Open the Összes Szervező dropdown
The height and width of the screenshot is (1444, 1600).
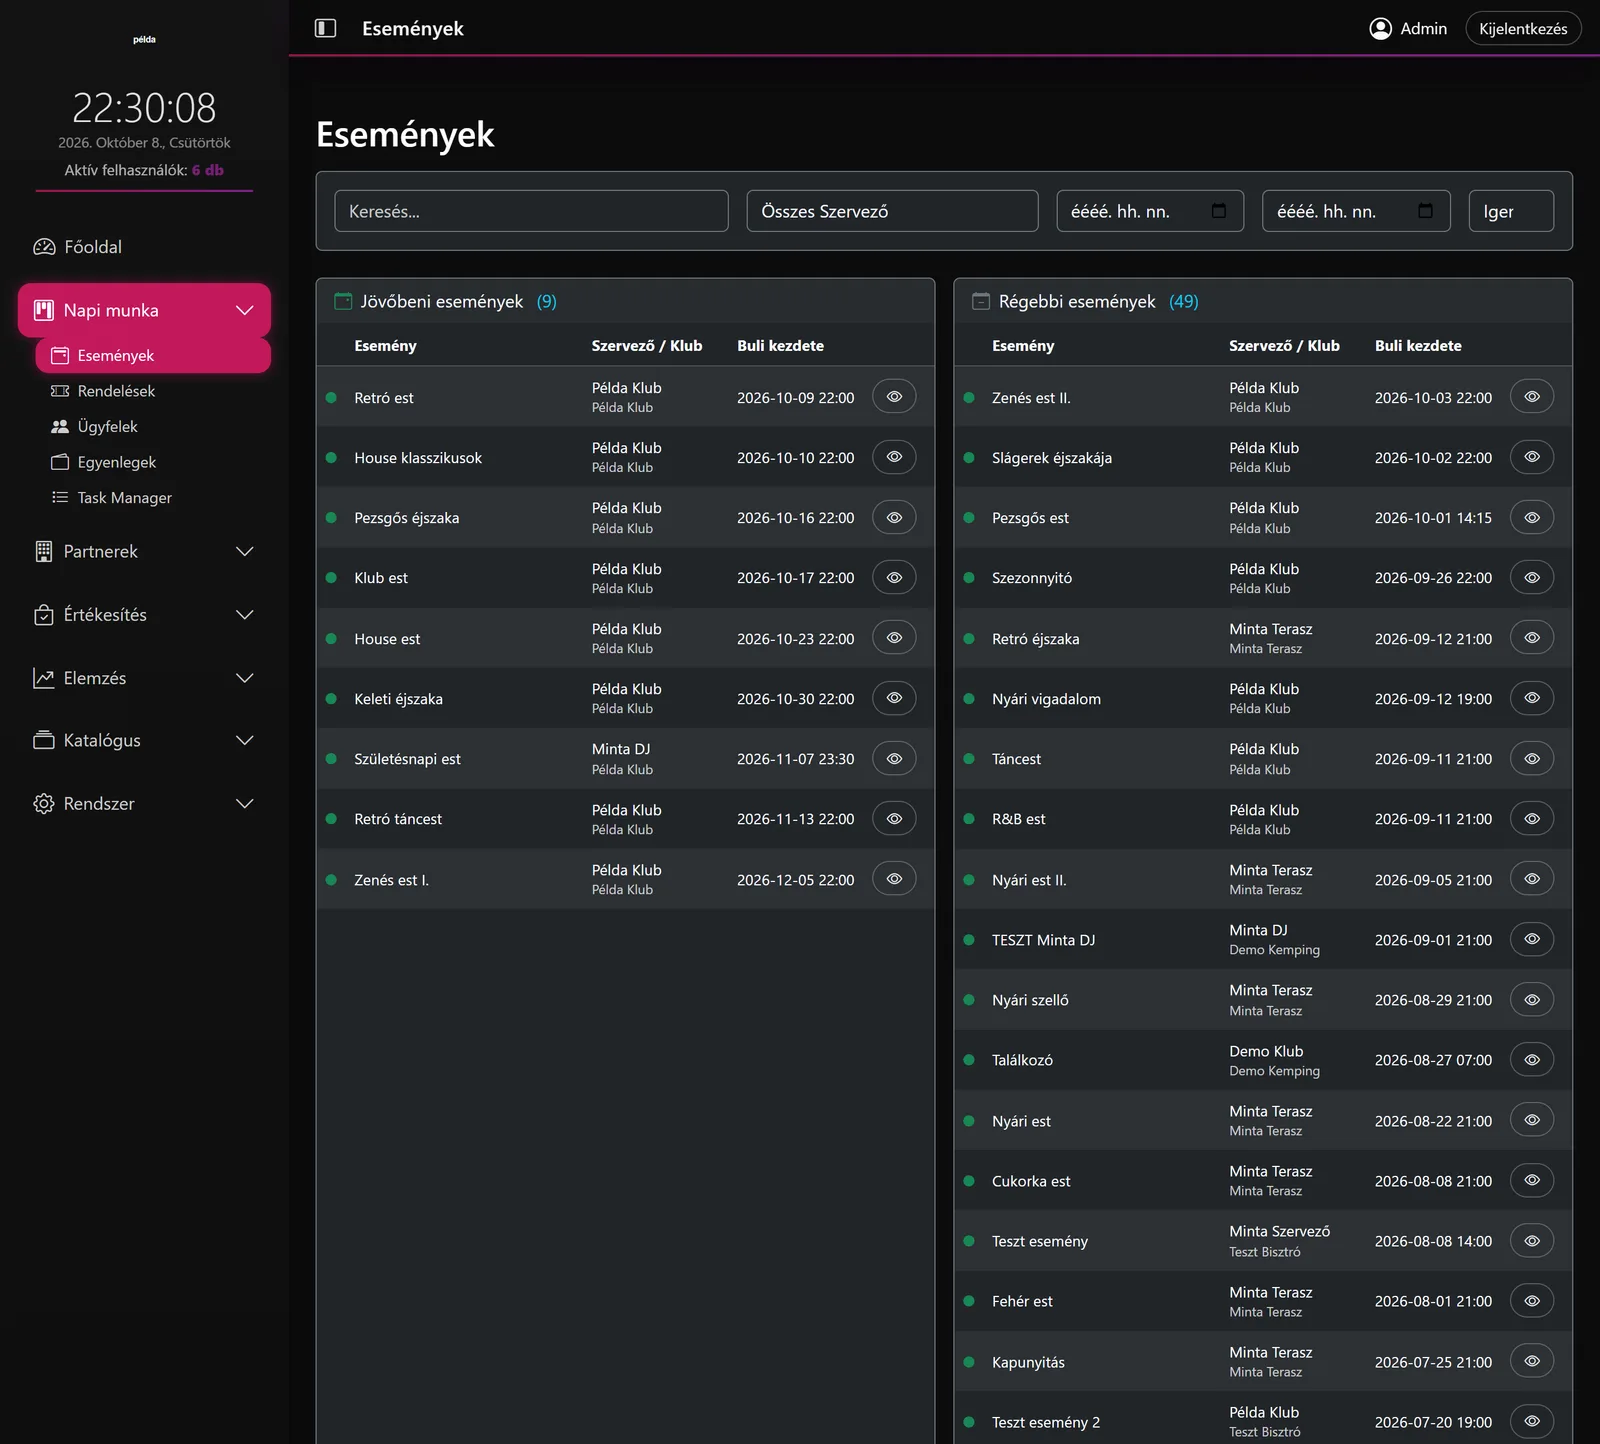pos(892,211)
